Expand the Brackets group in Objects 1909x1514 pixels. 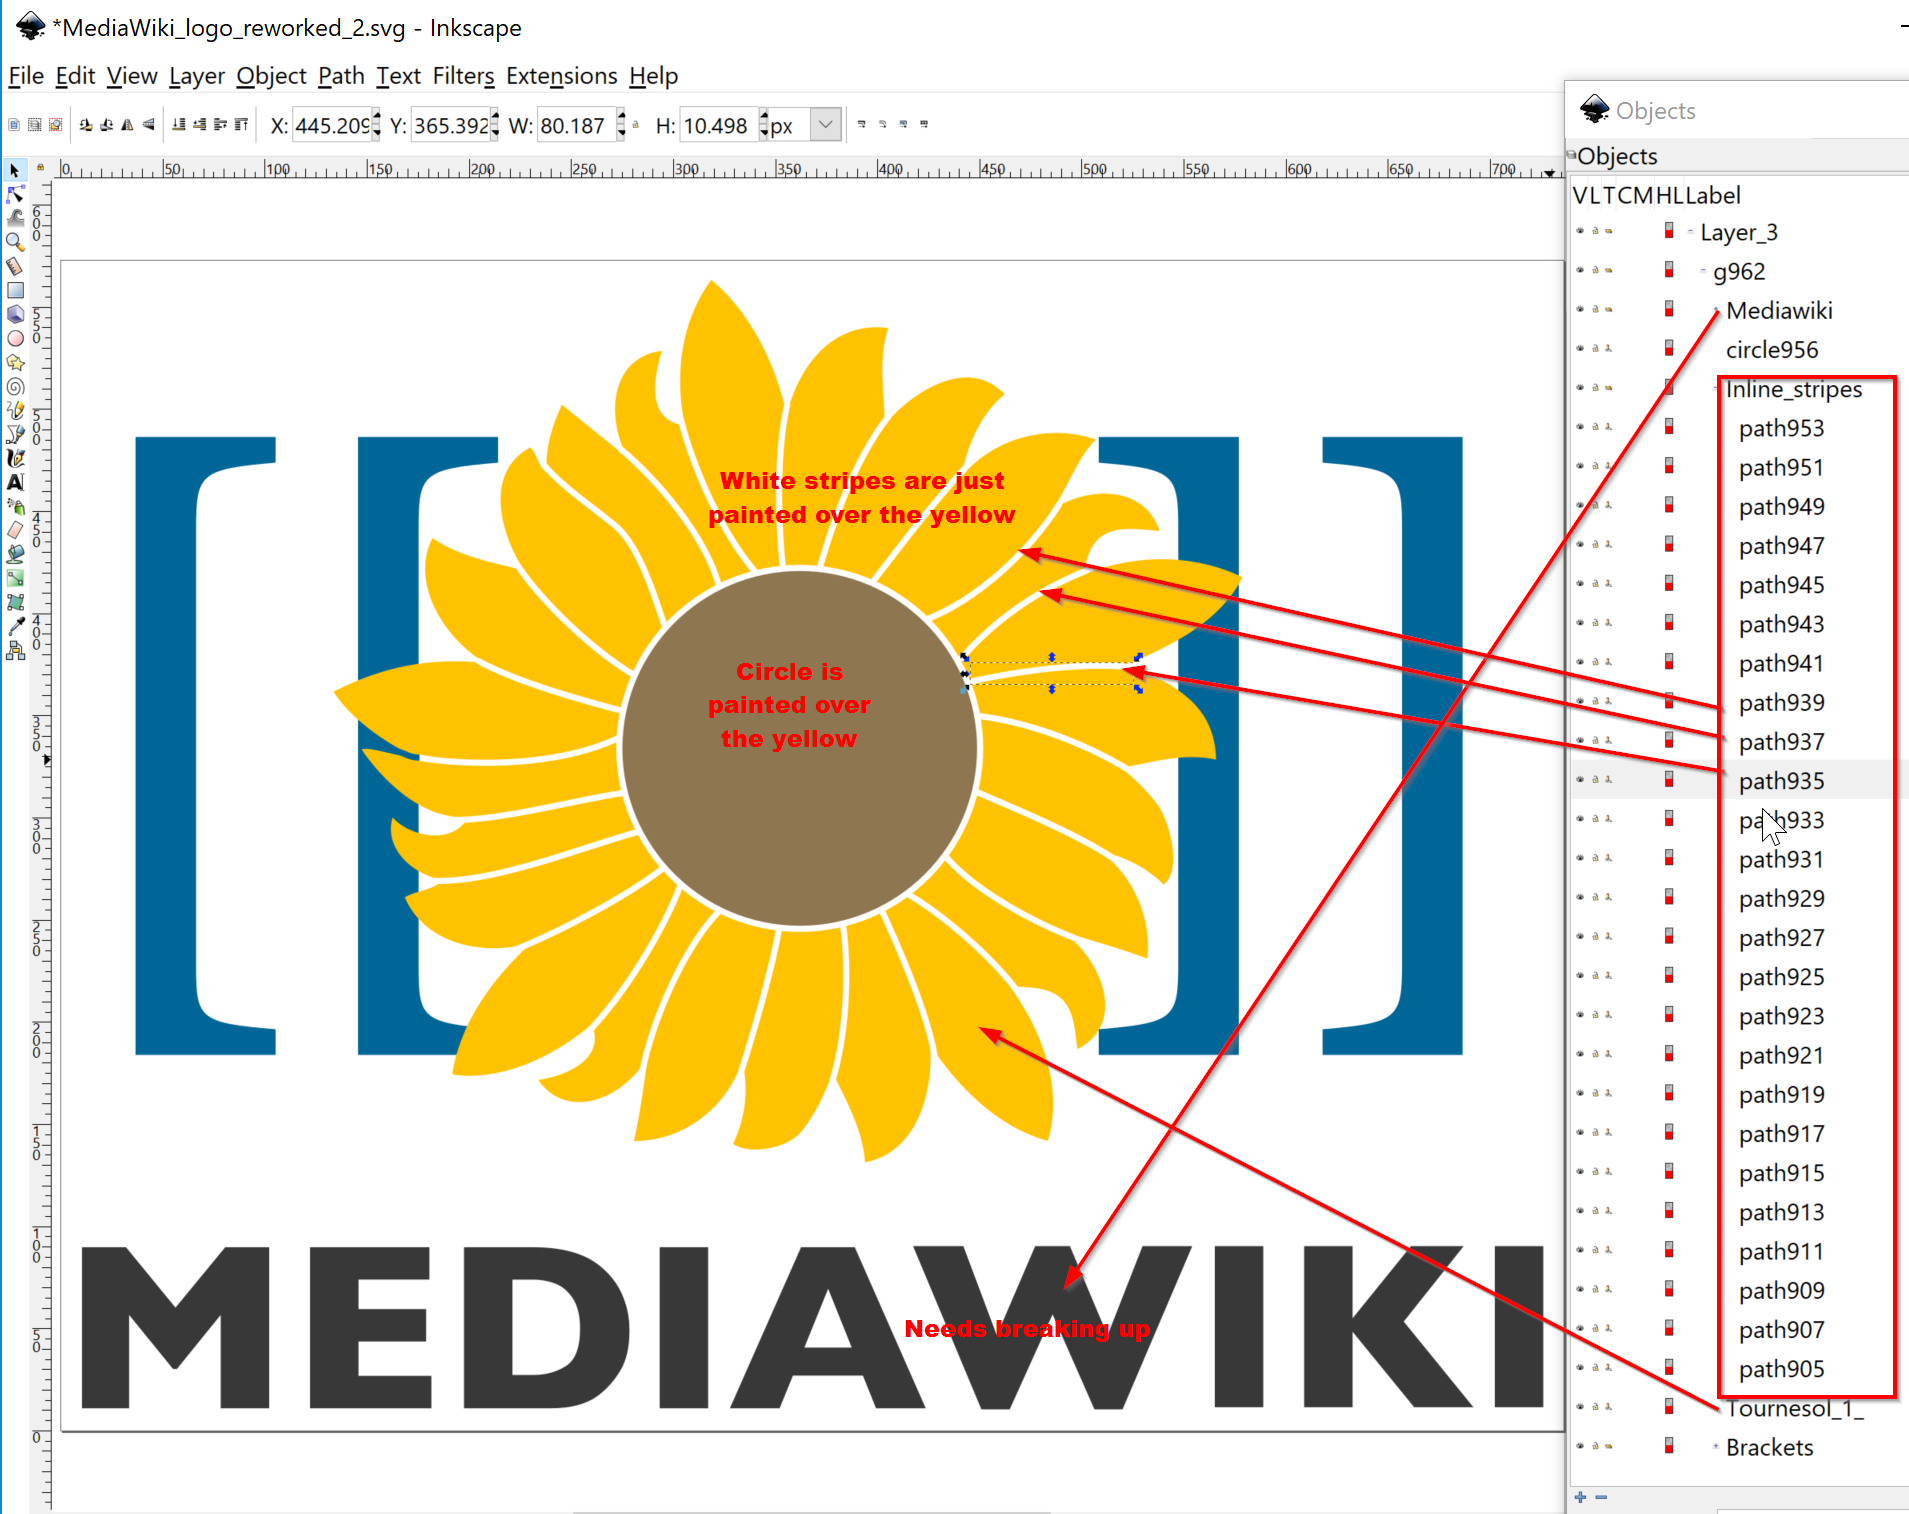[x=1715, y=1446]
